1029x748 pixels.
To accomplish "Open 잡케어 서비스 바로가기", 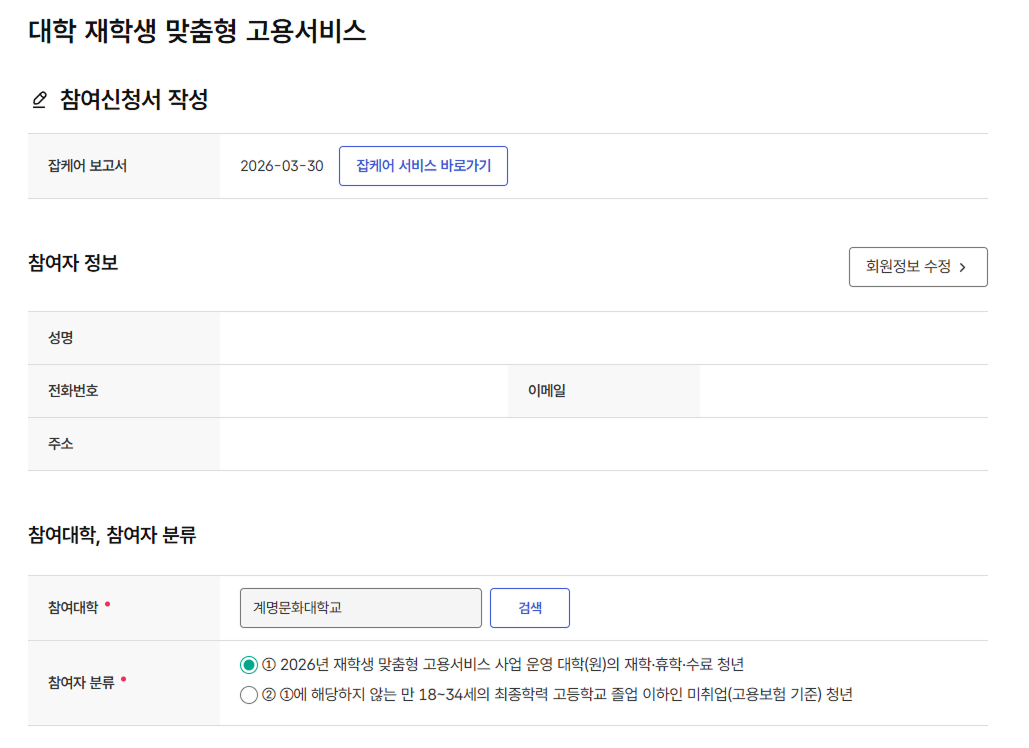I will coord(423,166).
